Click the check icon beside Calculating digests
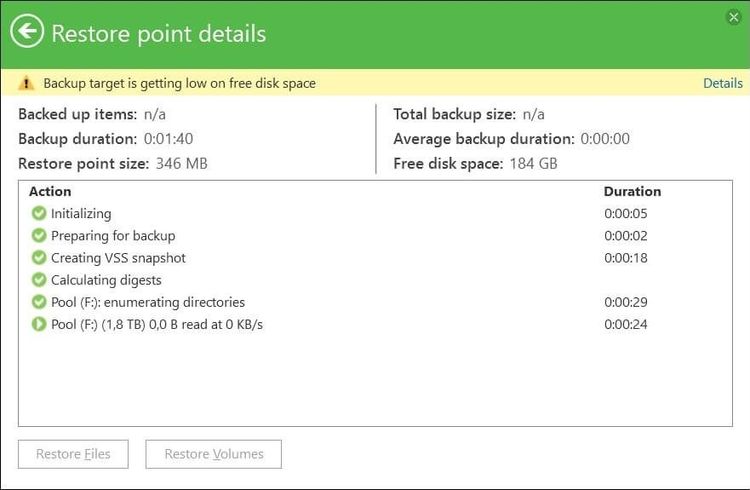Image resolution: width=750 pixels, height=490 pixels. coord(39,280)
